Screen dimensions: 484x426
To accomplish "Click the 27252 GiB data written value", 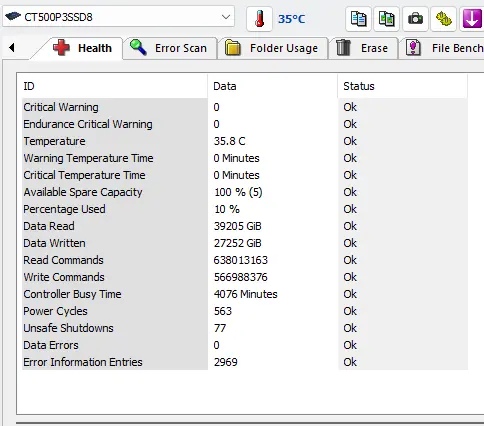I will pos(237,243).
